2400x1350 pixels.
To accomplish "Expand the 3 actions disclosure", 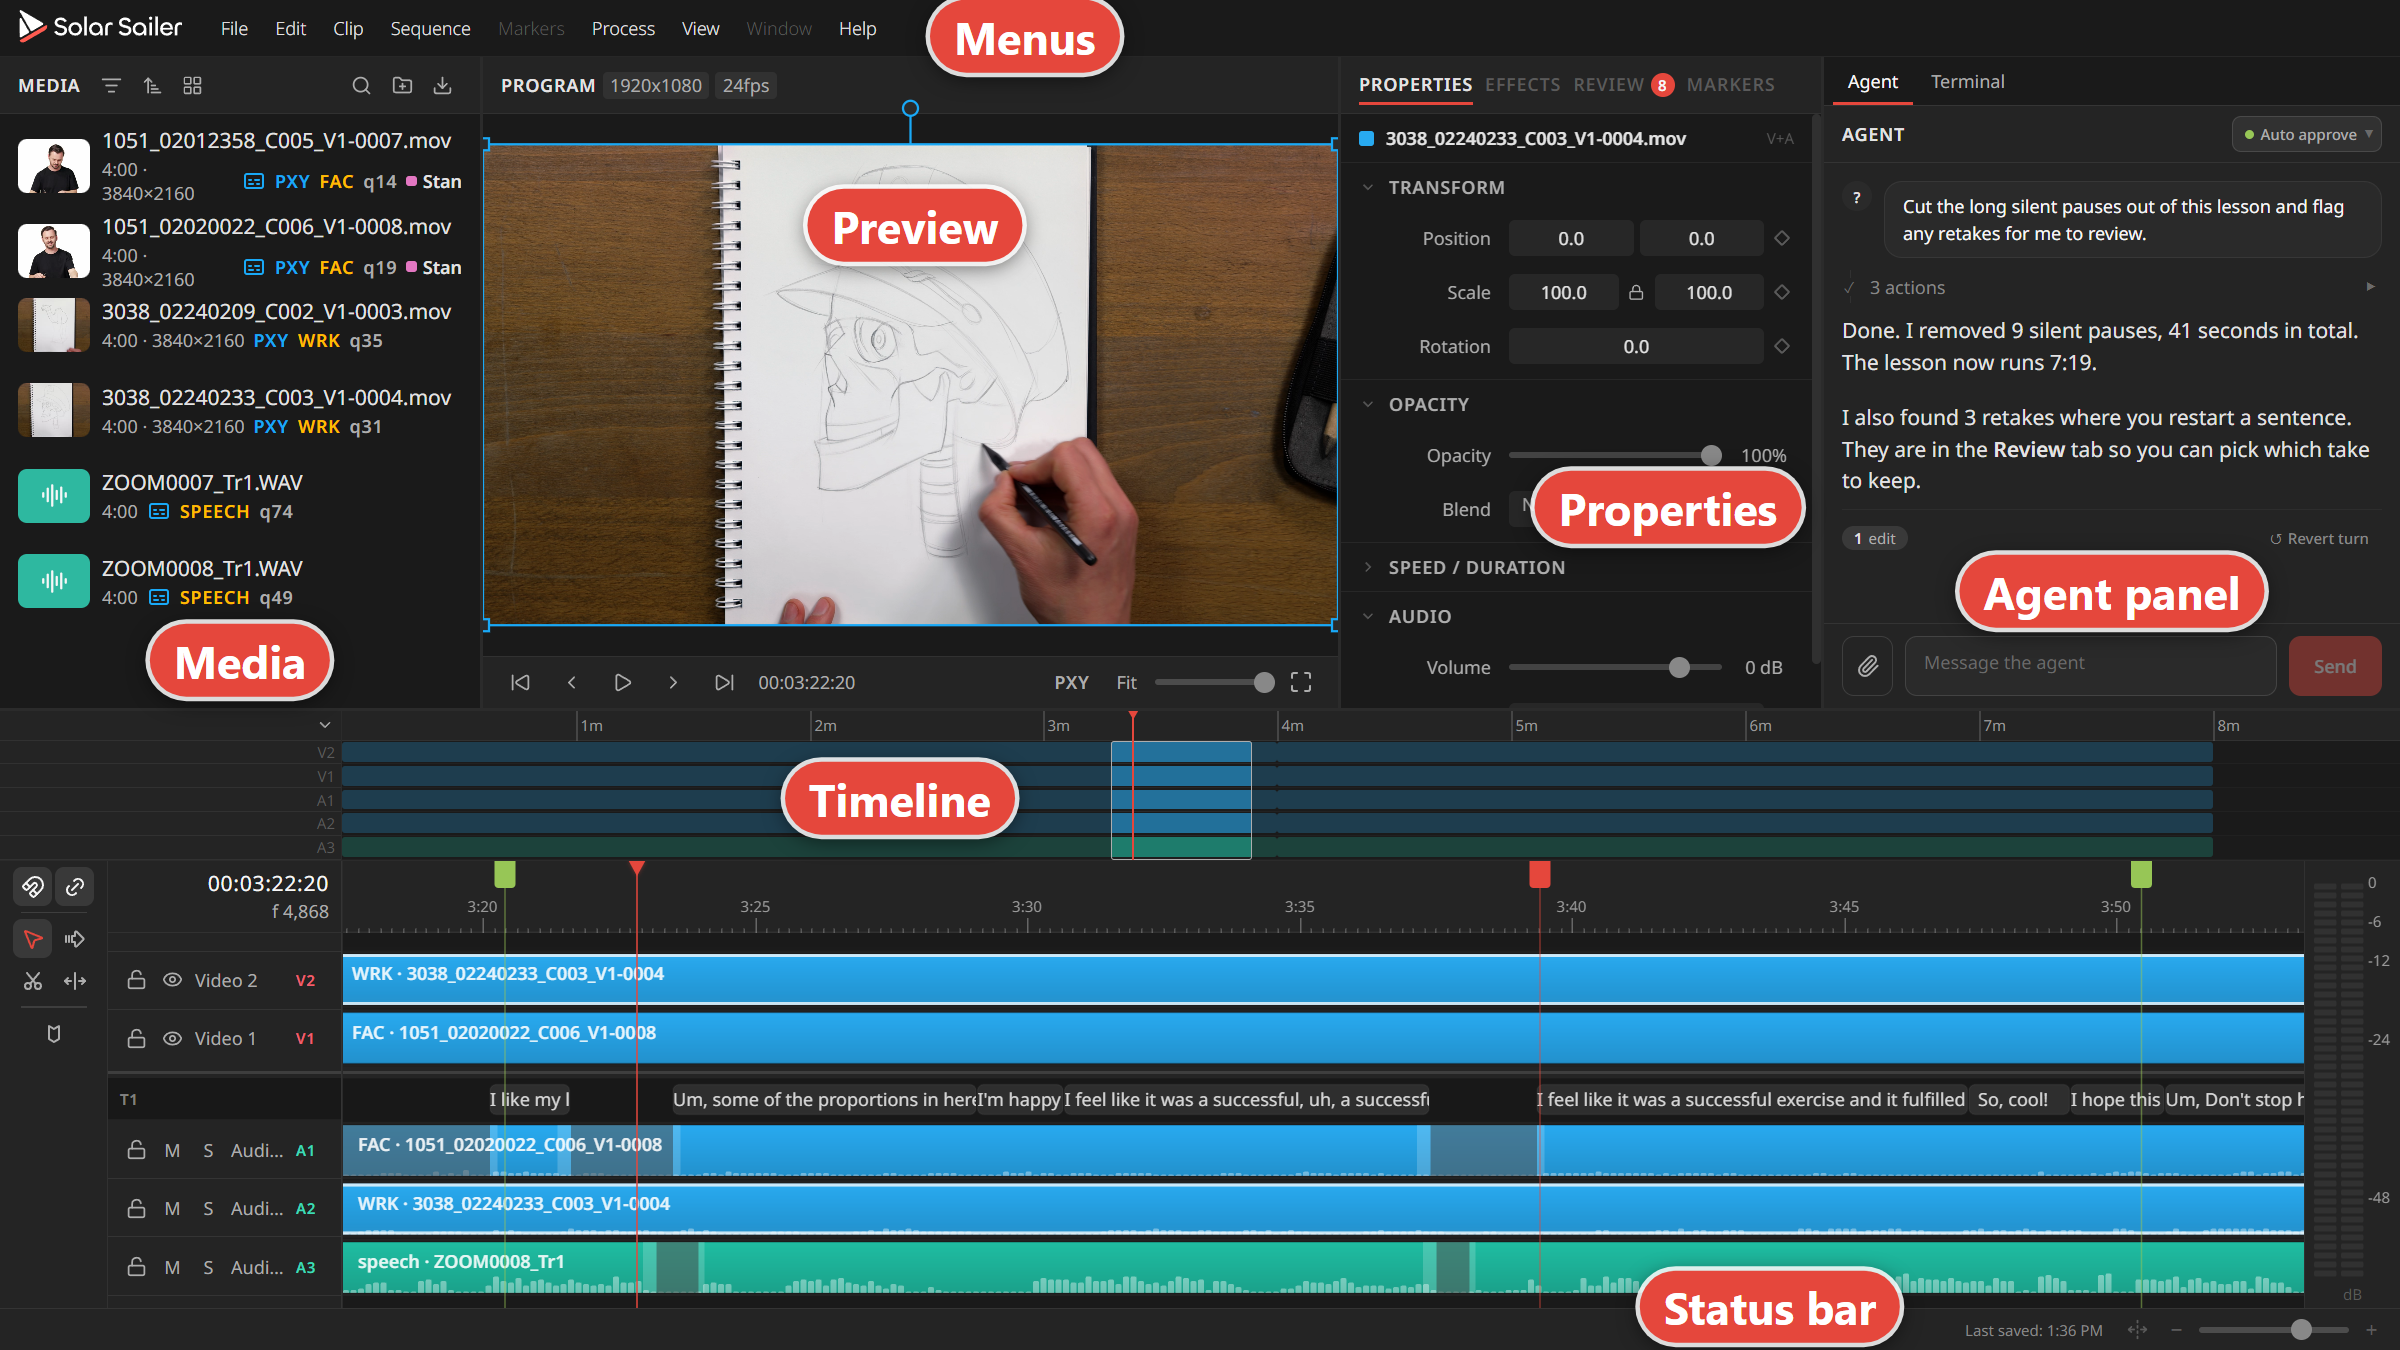I will pyautogui.click(x=2370, y=287).
